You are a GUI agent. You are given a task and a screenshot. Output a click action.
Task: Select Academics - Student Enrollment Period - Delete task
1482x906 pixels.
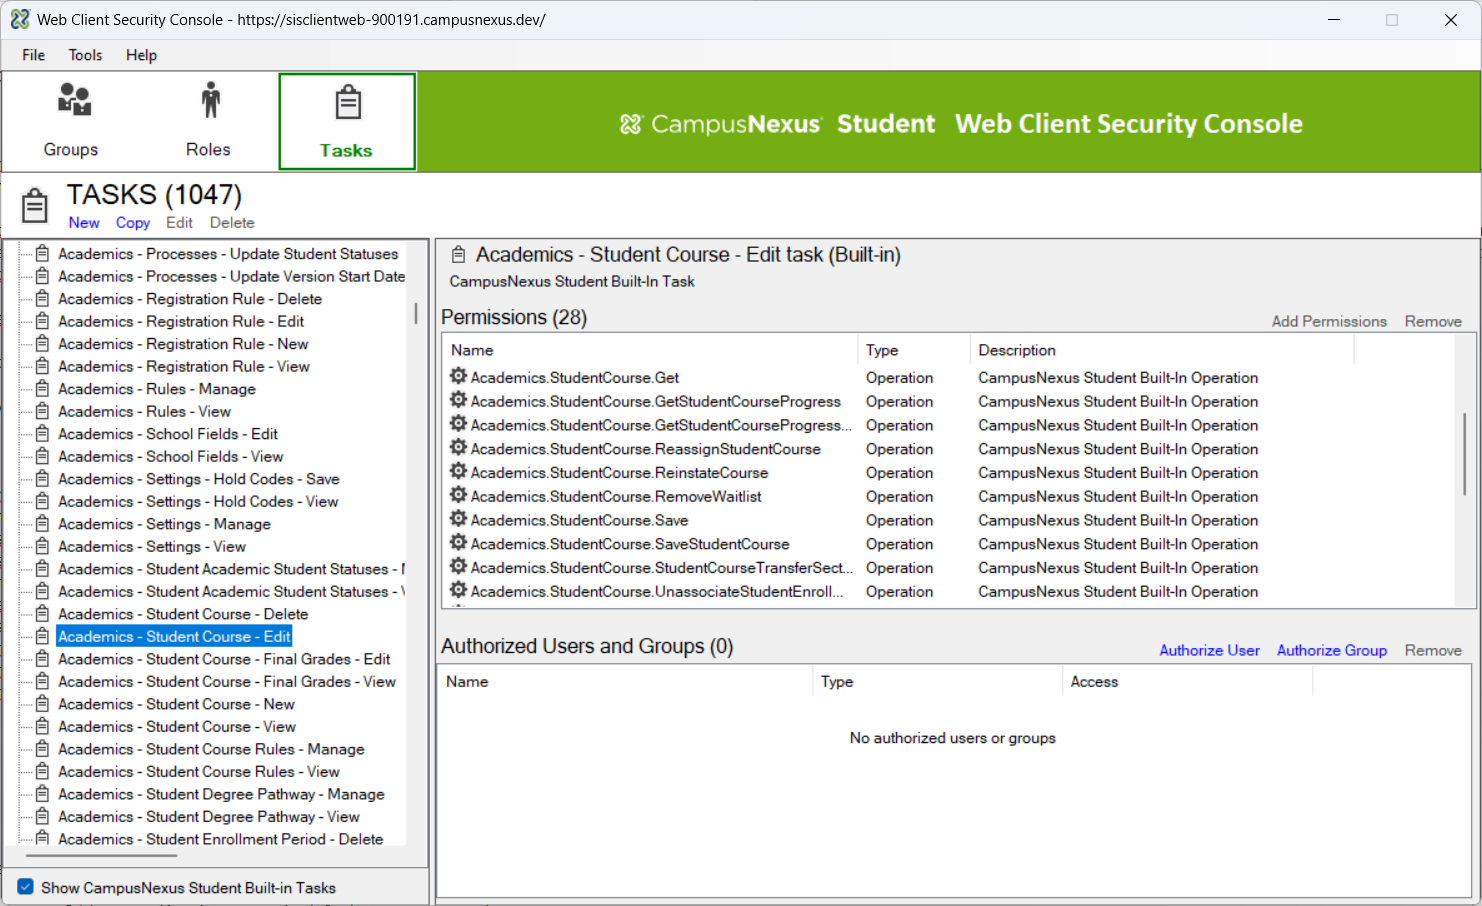(220, 839)
